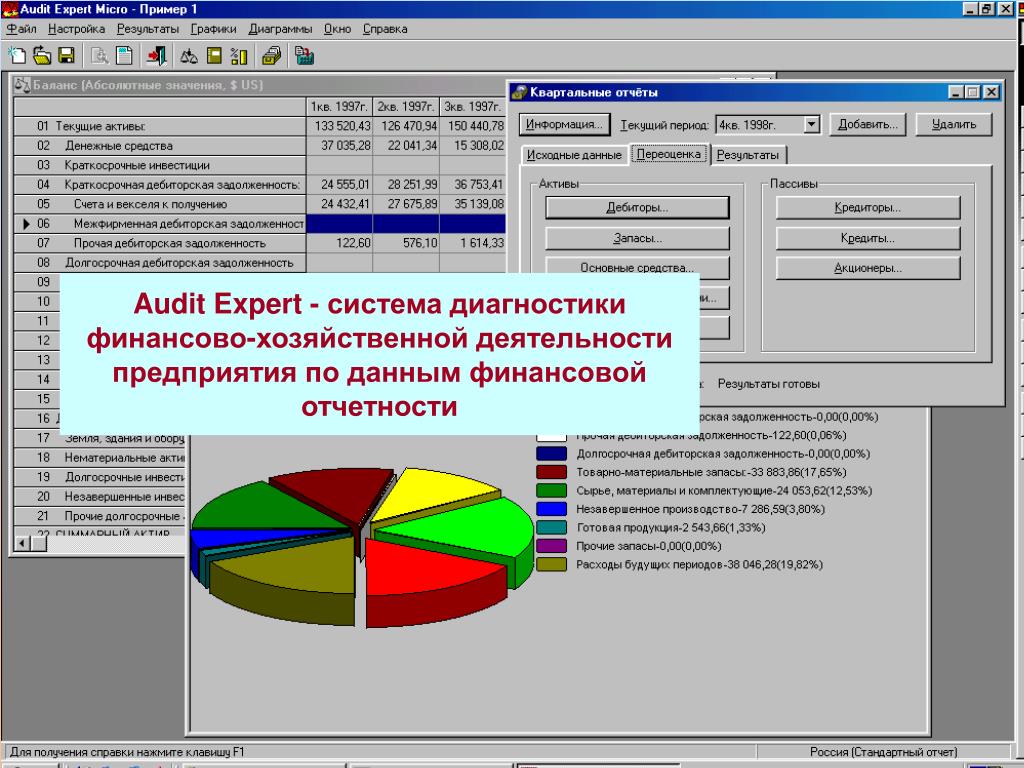1024x768 pixels.
Task: Click the blue Незавершенное производство swatch
Action: [551, 509]
